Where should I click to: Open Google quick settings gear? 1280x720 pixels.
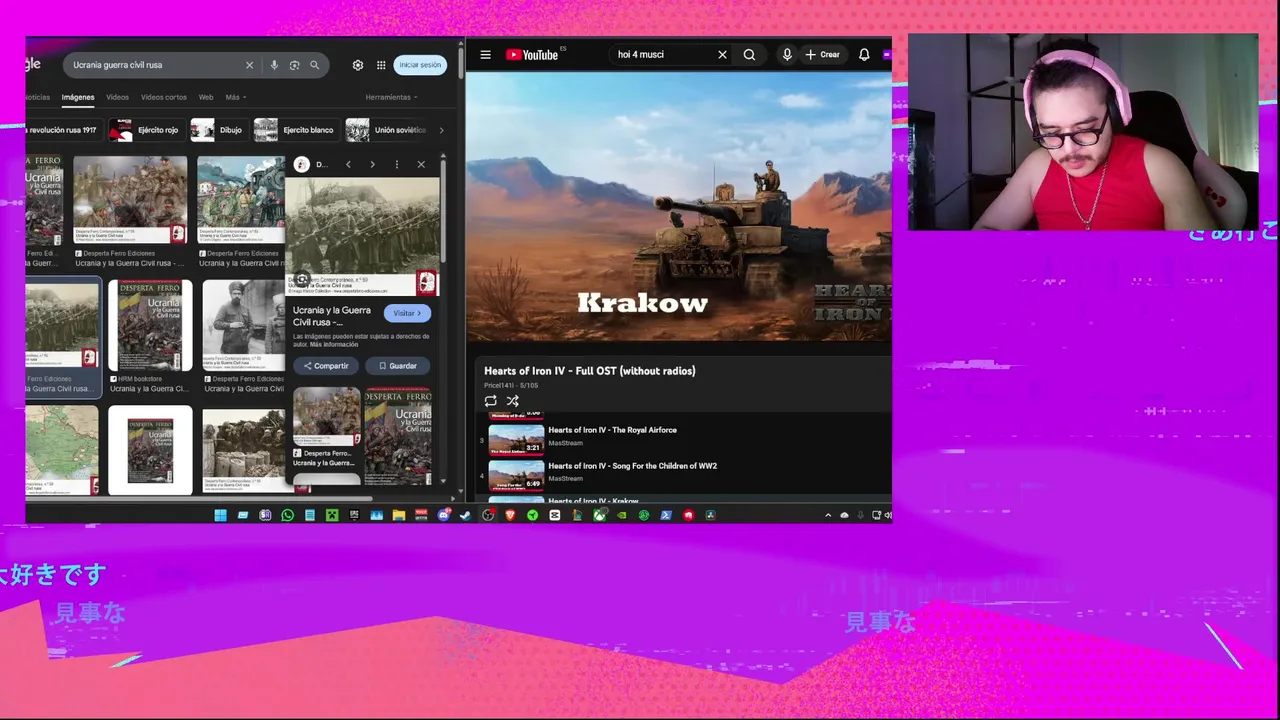pyautogui.click(x=358, y=65)
